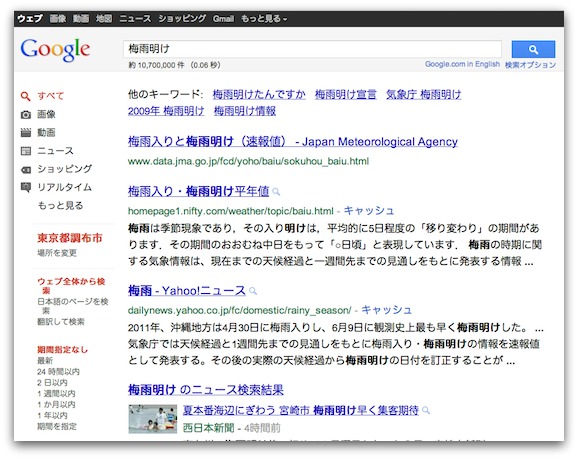Select すべて filter in sidebar
The height and width of the screenshot is (459, 578).
[51, 96]
